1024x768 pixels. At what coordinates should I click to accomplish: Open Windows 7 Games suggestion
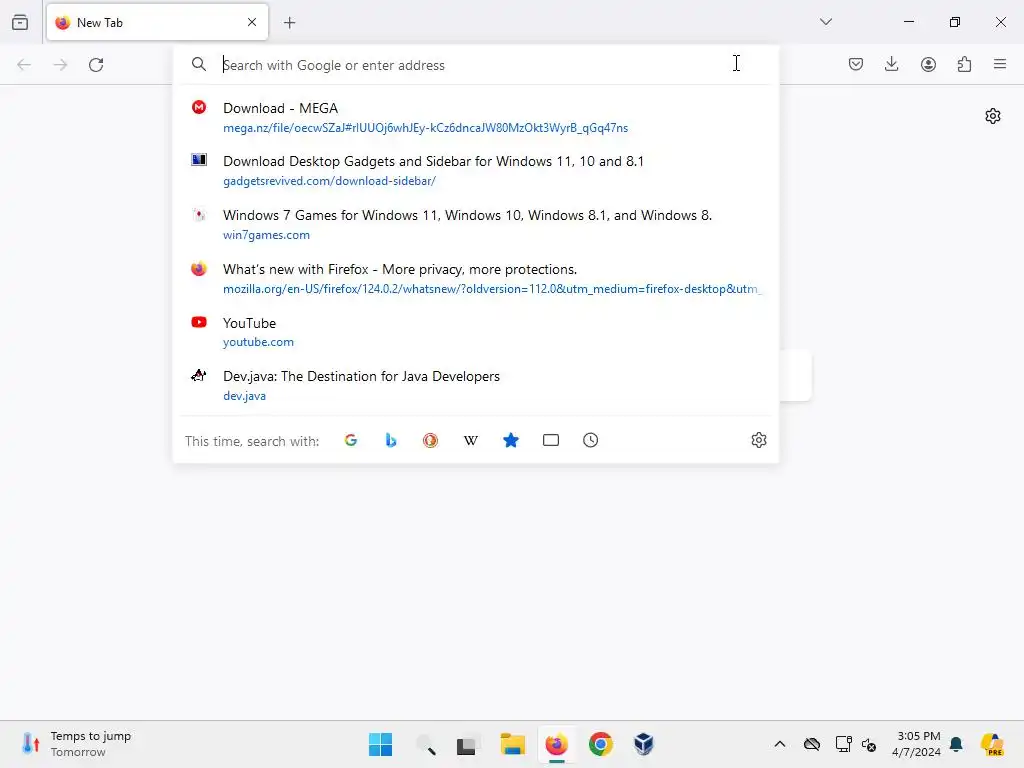tap(475, 225)
